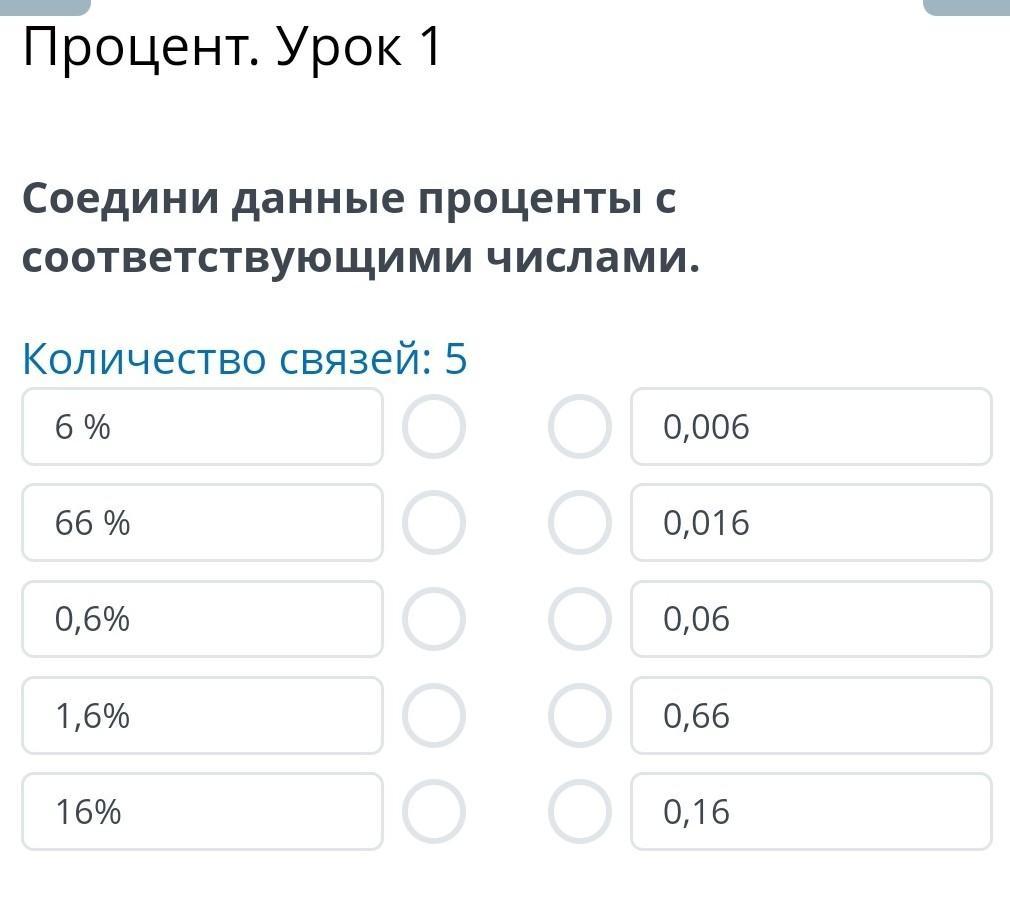Image resolution: width=1010 pixels, height=923 pixels.
Task: Click the 66 % answer box
Action: (202, 522)
